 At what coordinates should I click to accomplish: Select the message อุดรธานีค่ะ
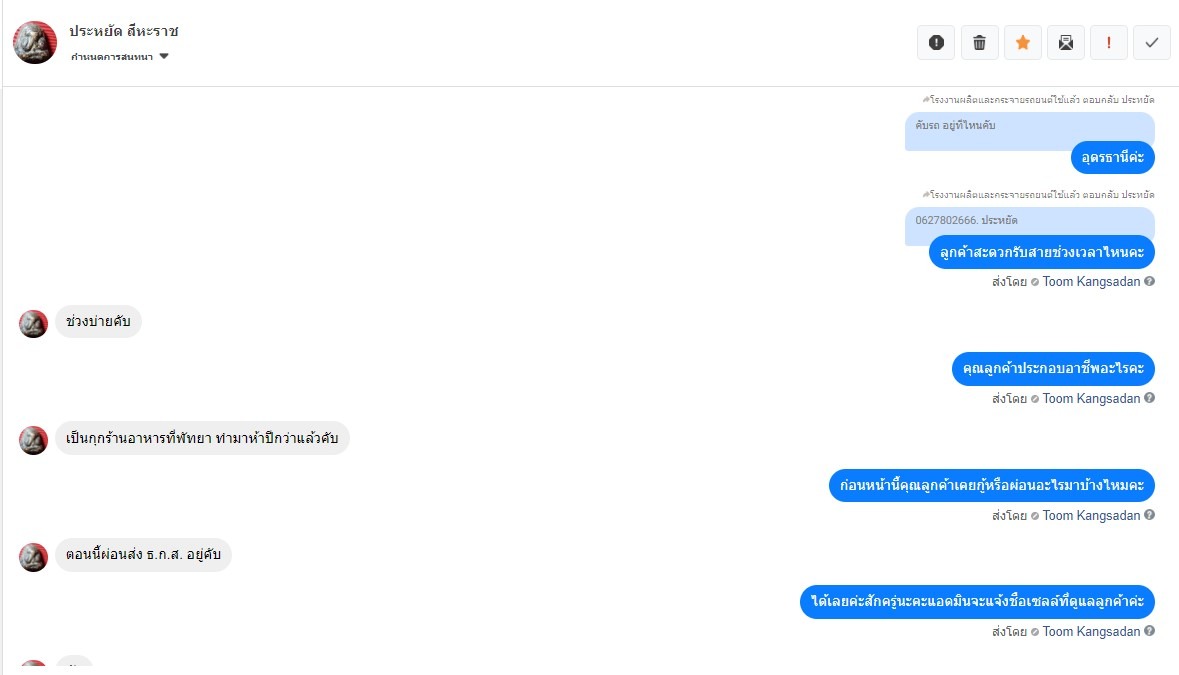click(1113, 158)
